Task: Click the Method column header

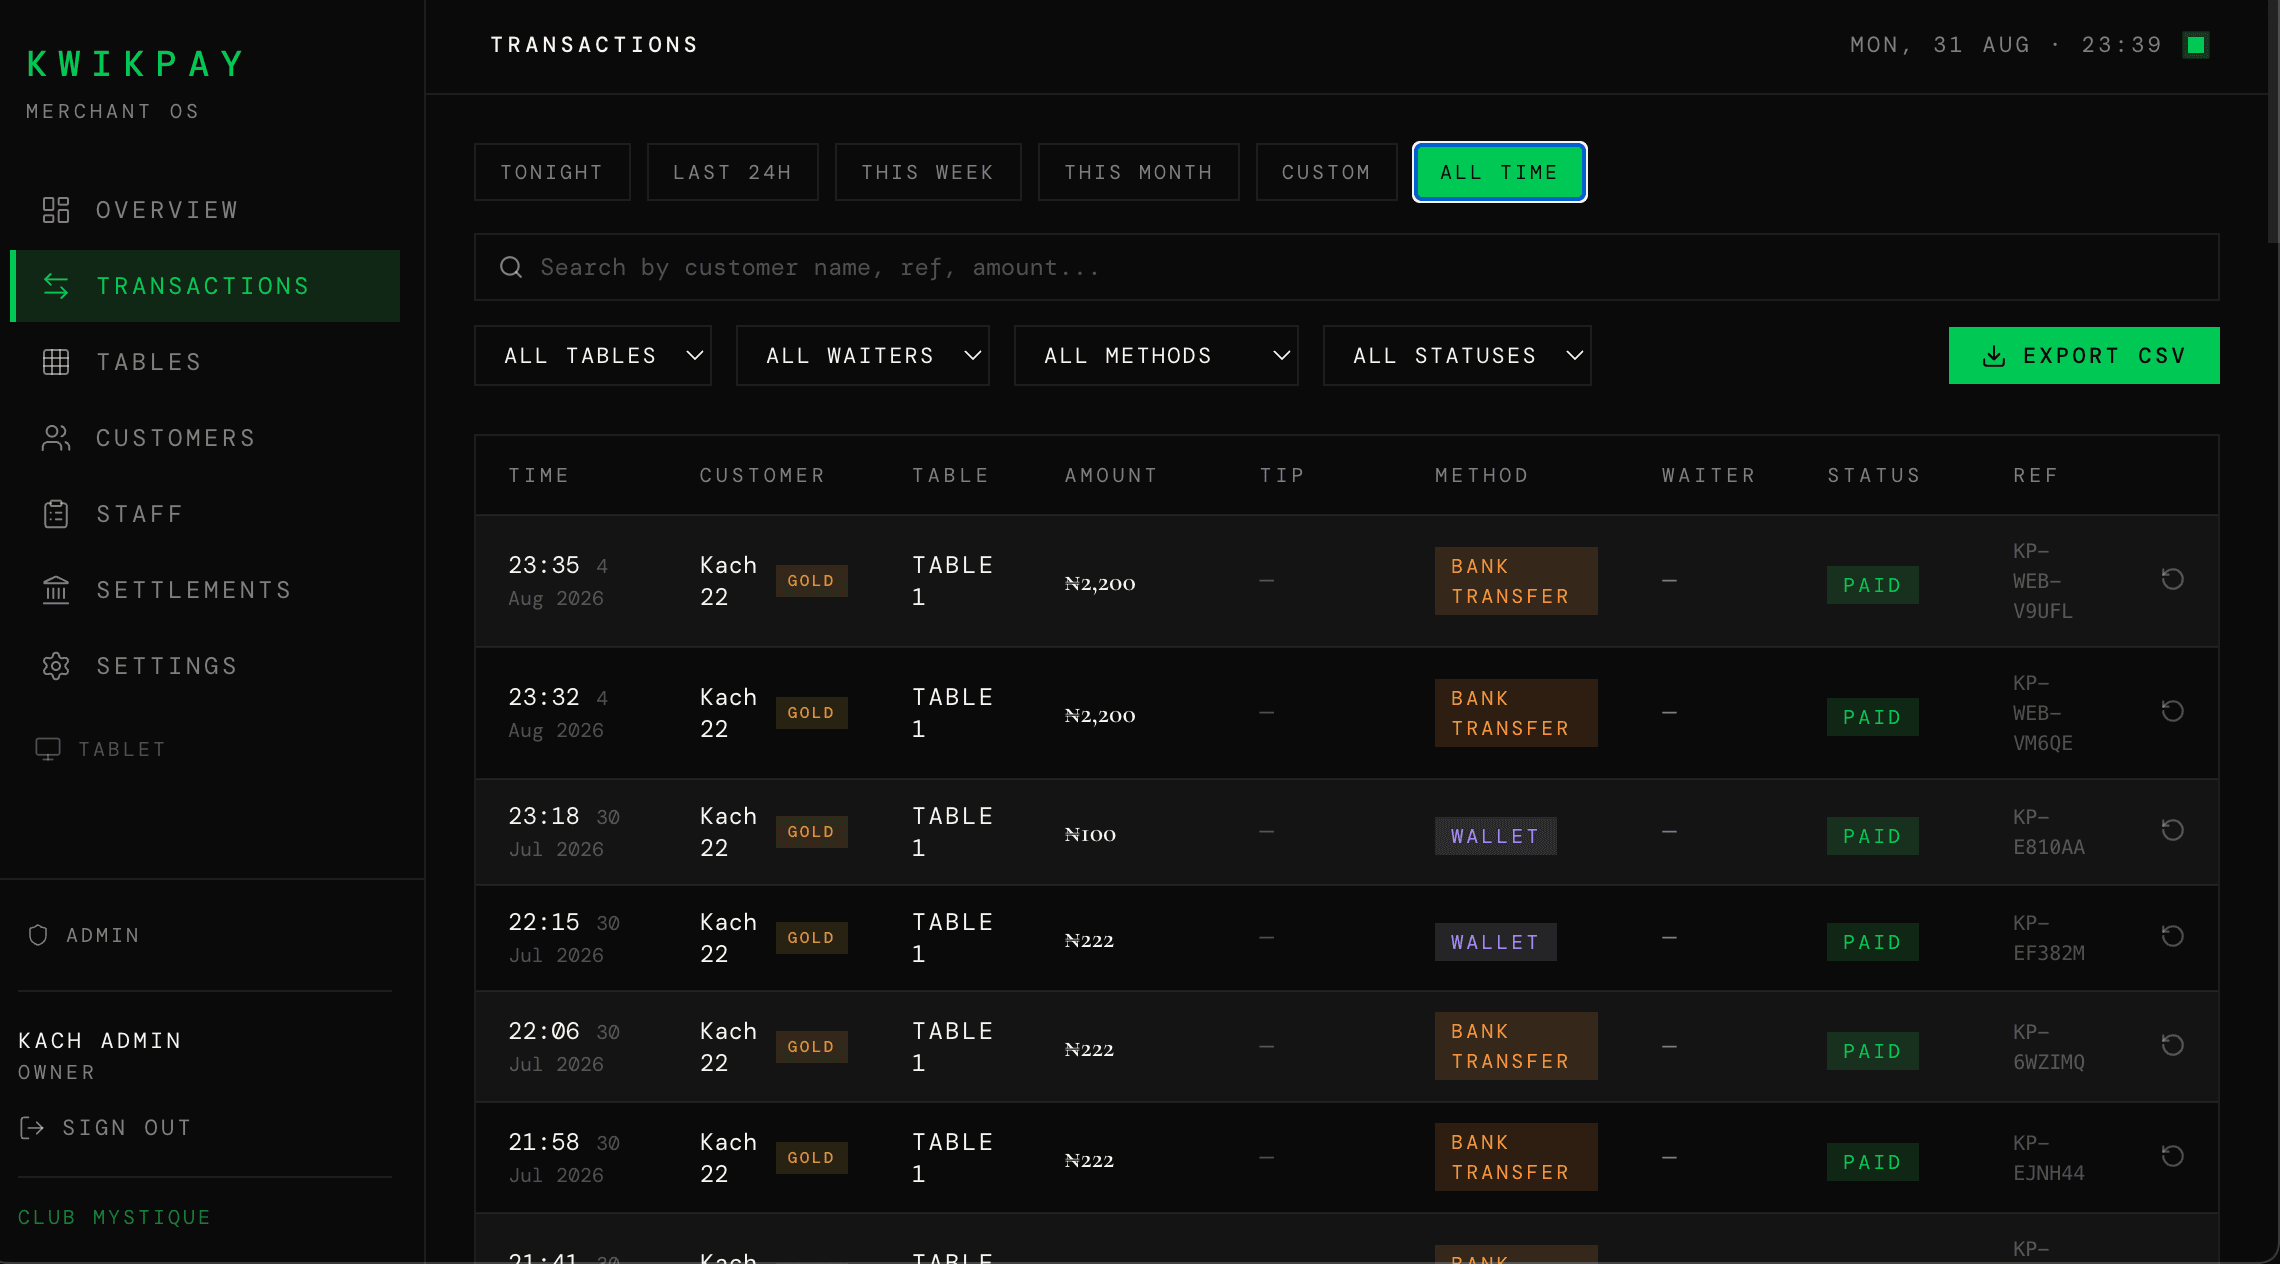Action: point(1482,475)
